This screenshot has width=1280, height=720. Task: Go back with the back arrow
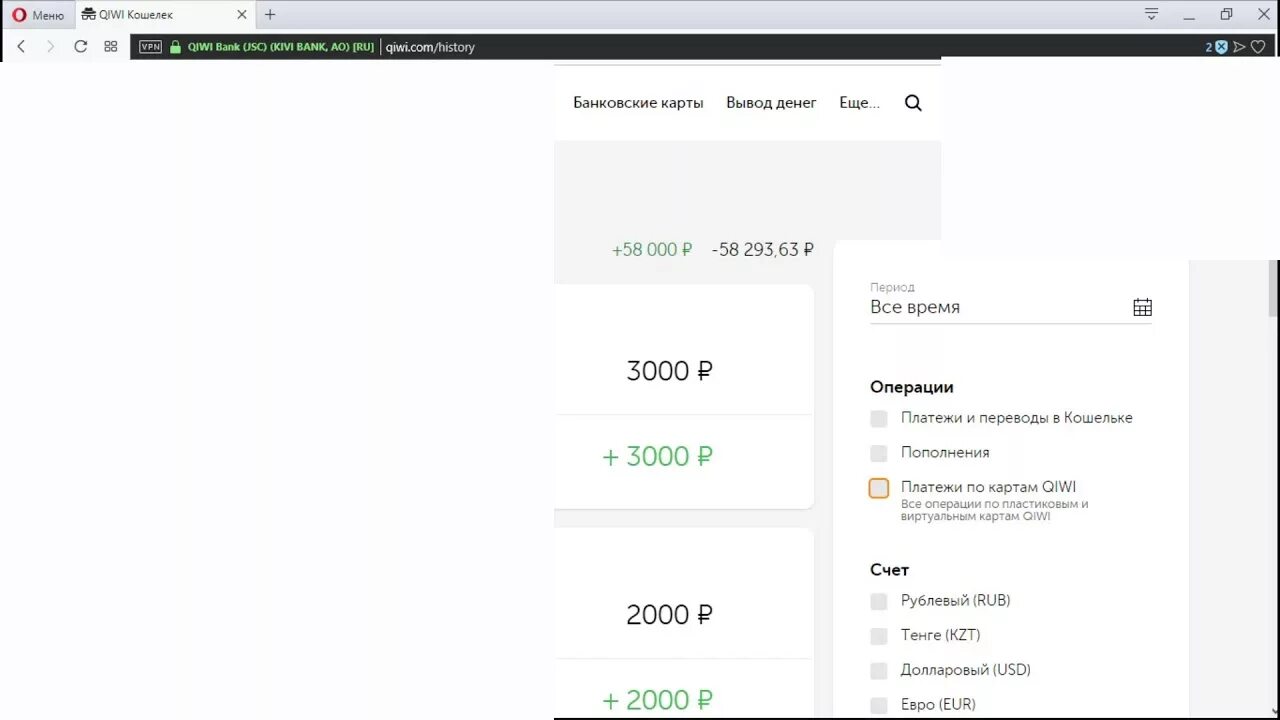point(21,46)
